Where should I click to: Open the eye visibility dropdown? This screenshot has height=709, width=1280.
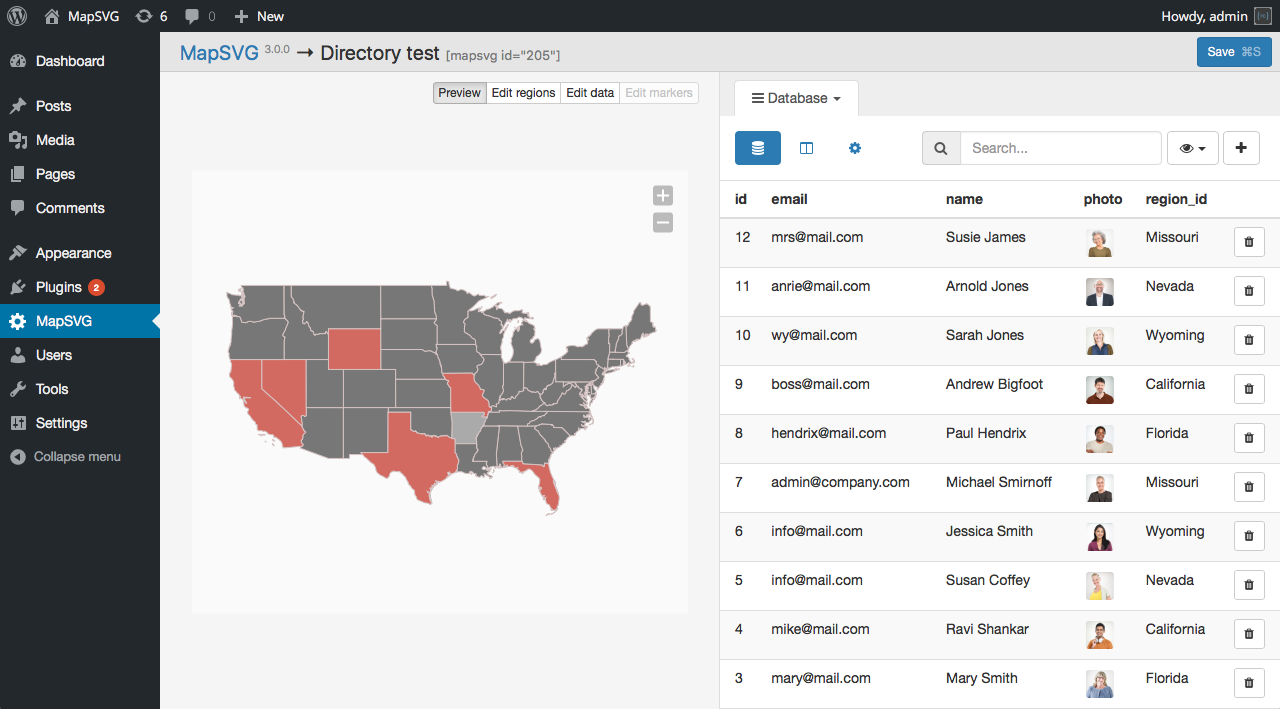[1192, 148]
